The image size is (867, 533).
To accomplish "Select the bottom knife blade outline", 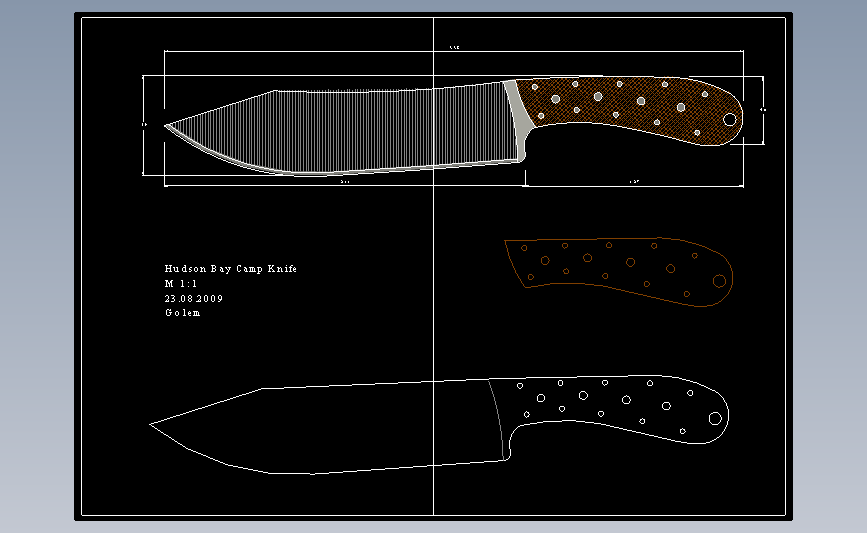I will click(329, 427).
